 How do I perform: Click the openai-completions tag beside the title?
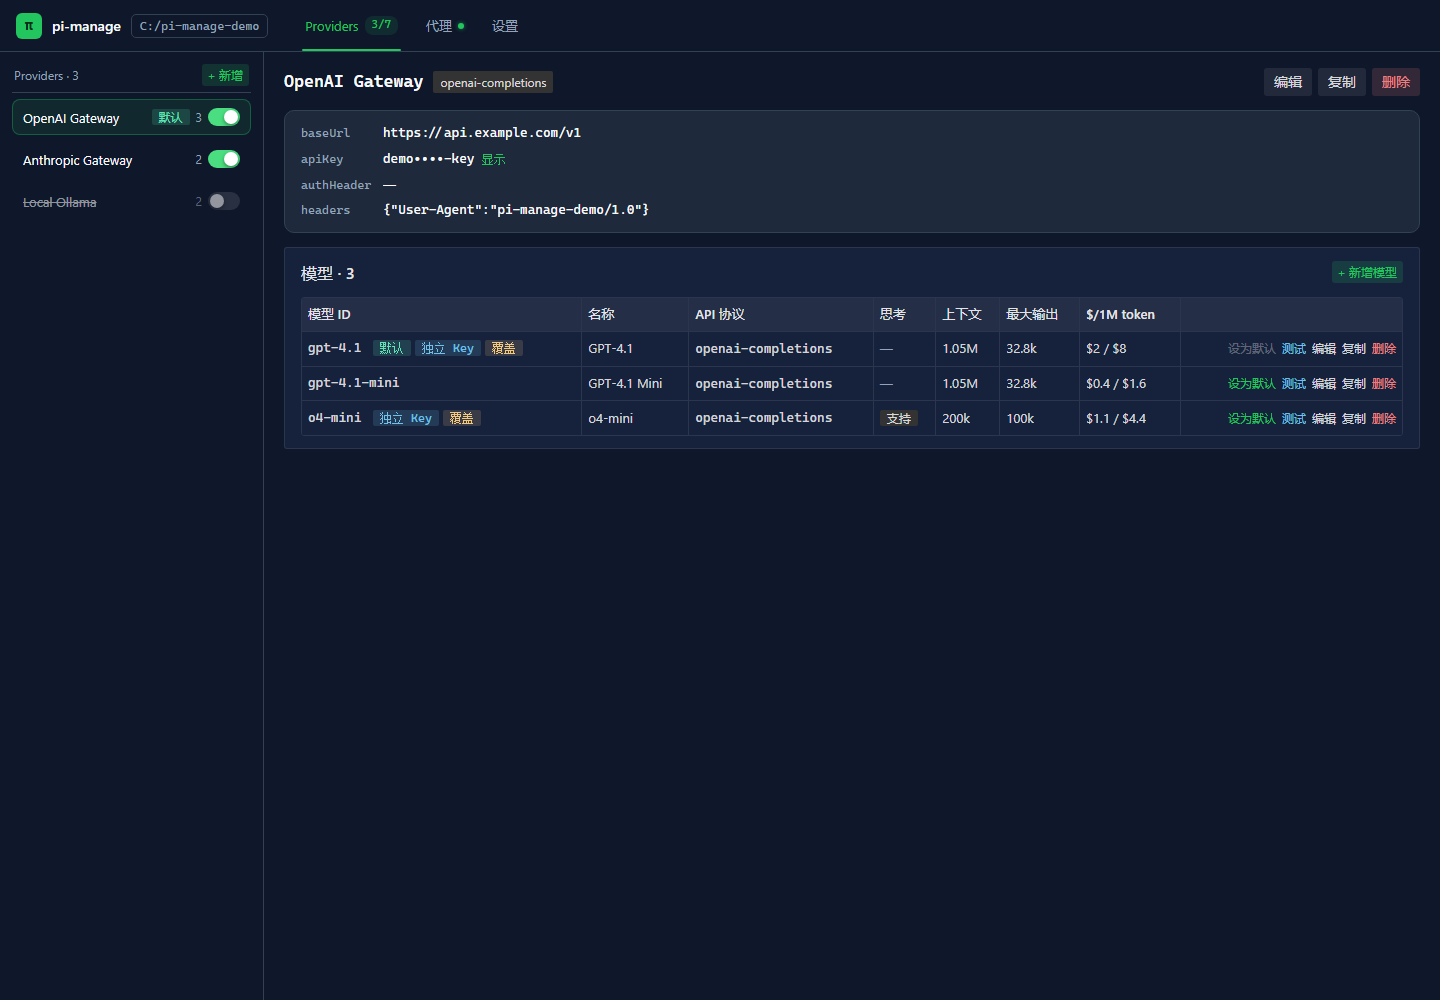[x=493, y=83]
